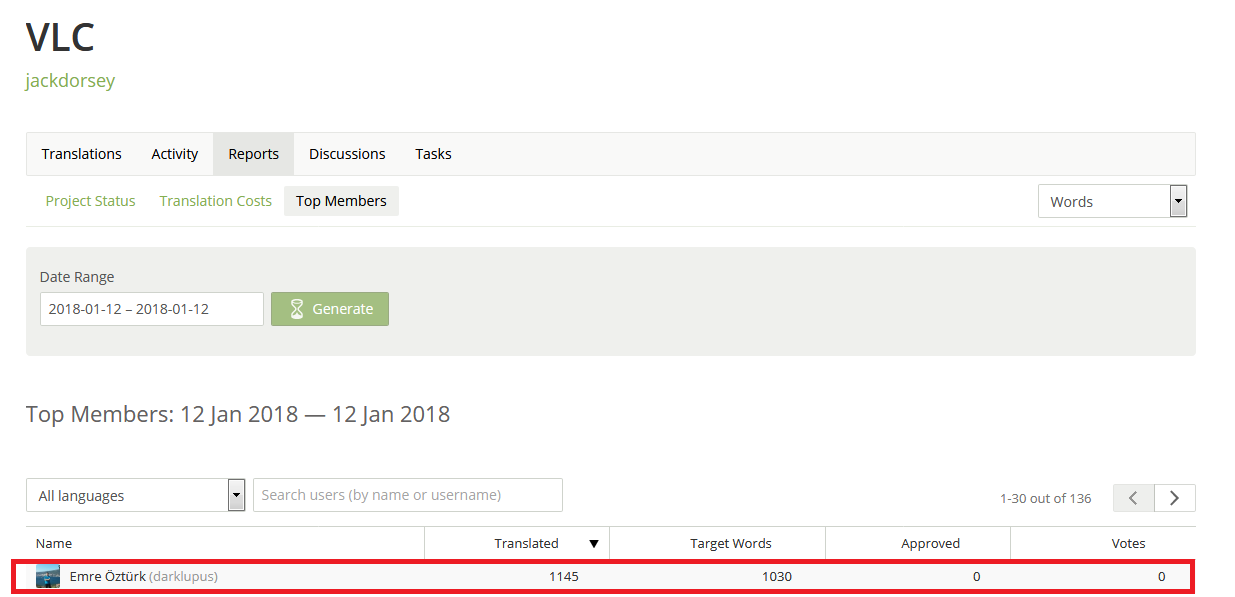The image size is (1235, 597).
Task: Sort by Approved column header
Action: pyautogui.click(x=930, y=543)
